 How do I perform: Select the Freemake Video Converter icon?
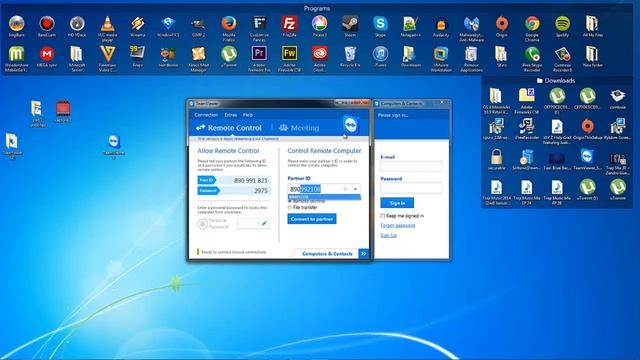(x=107, y=59)
